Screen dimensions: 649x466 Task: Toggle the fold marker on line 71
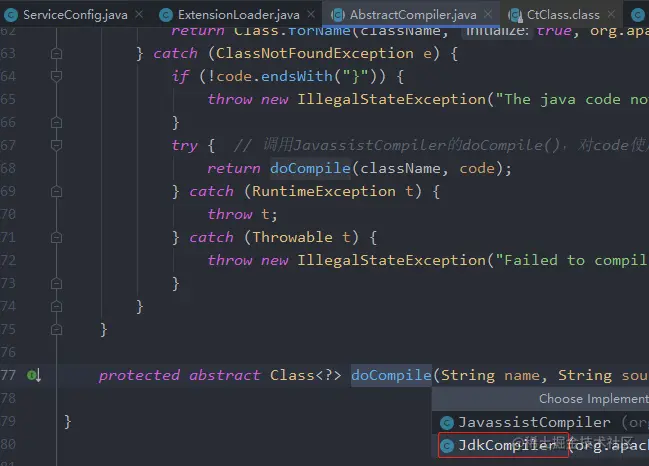56,237
